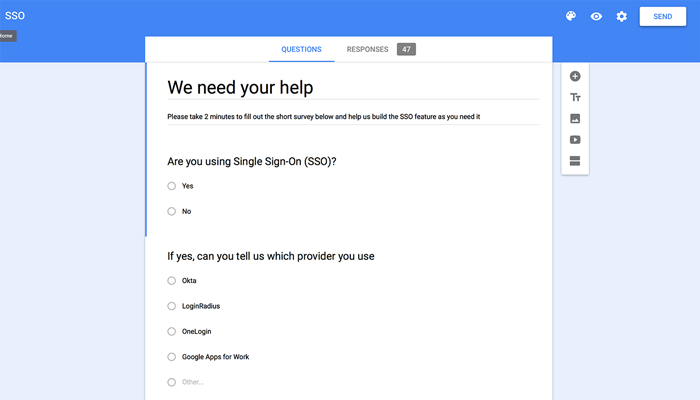Add title and description block
Viewport: 700px width, 400px height.
575,97
